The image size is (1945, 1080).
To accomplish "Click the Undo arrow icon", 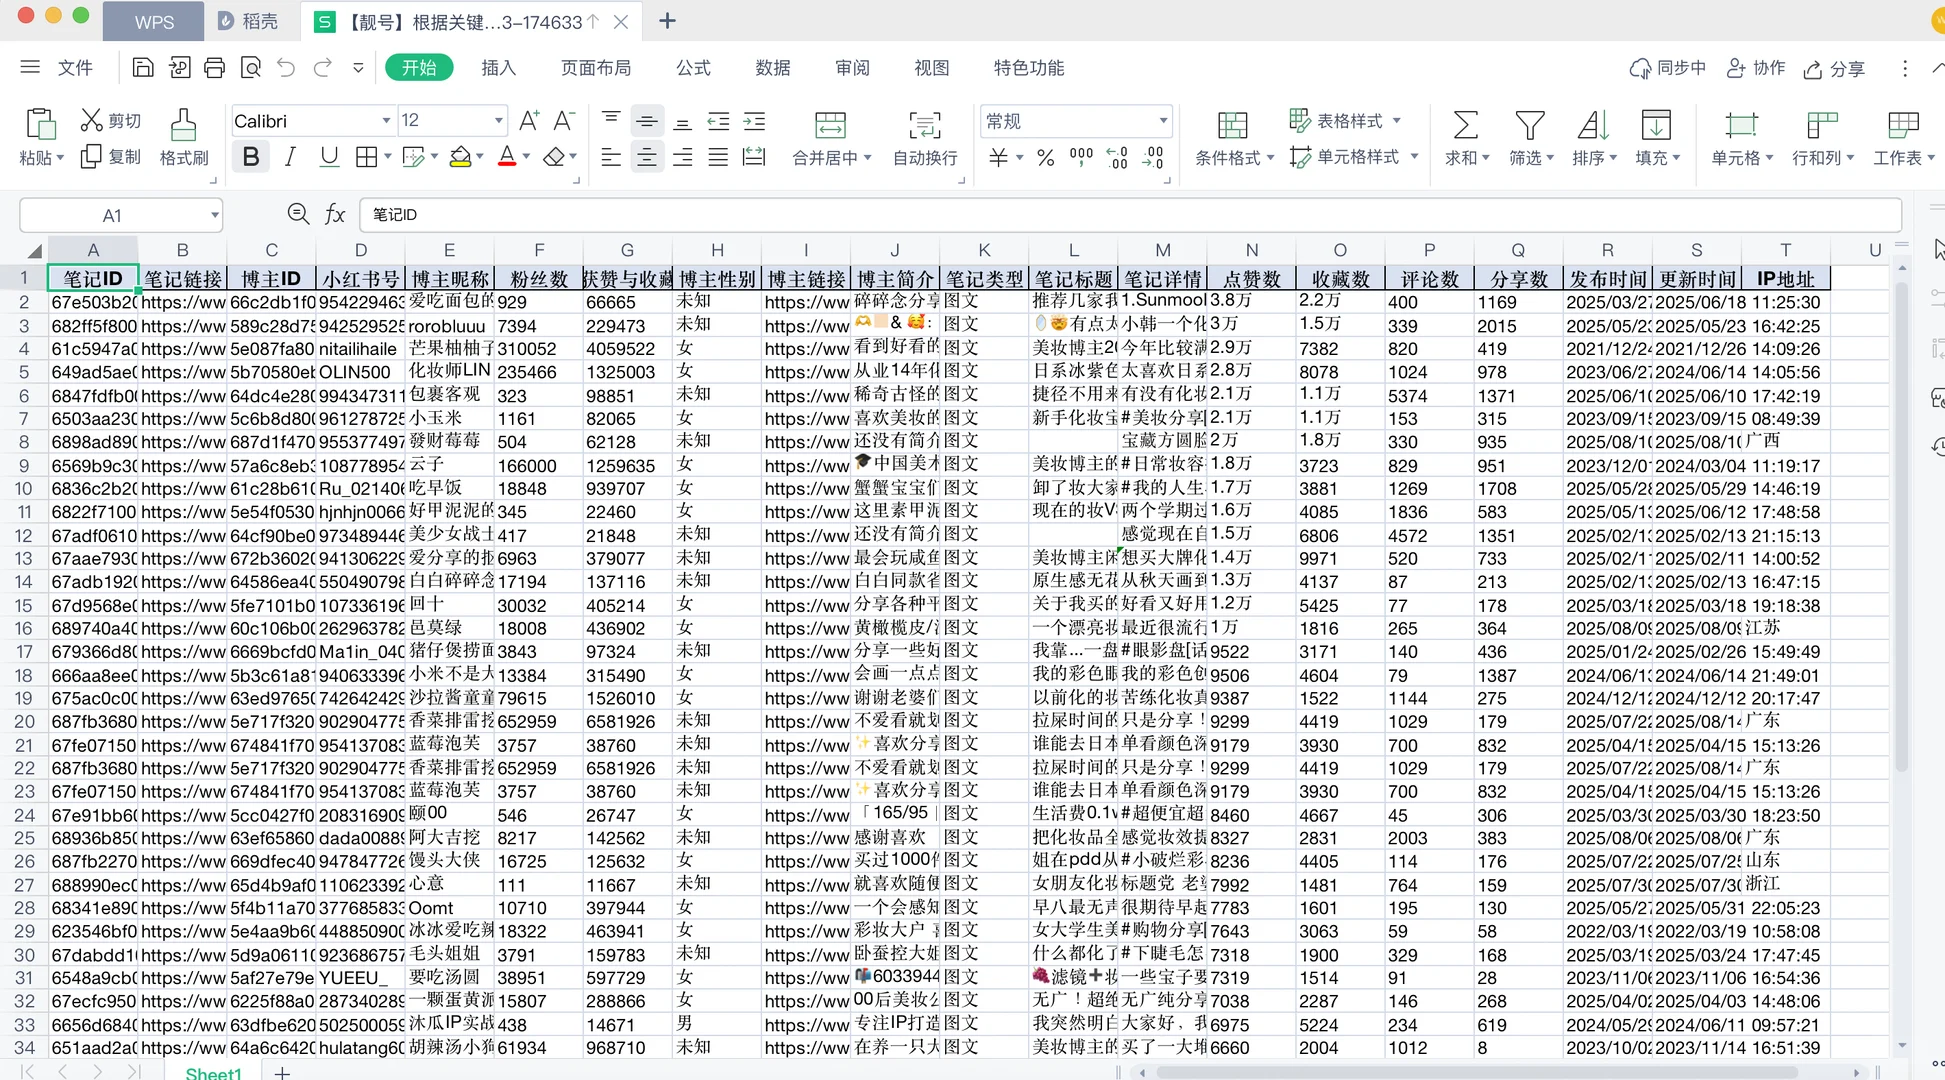I will tap(286, 68).
